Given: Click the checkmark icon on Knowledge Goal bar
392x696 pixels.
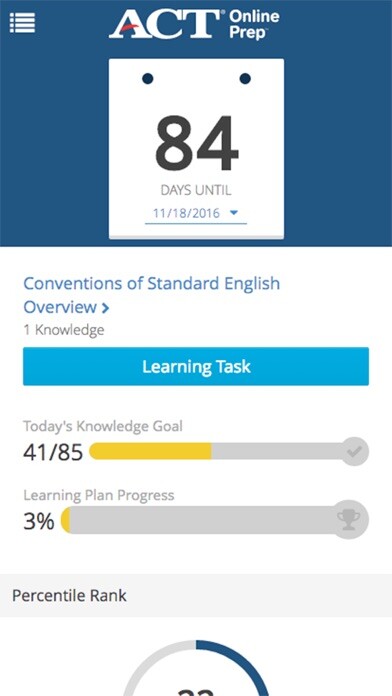Looking at the screenshot, I should pyautogui.click(x=354, y=451).
